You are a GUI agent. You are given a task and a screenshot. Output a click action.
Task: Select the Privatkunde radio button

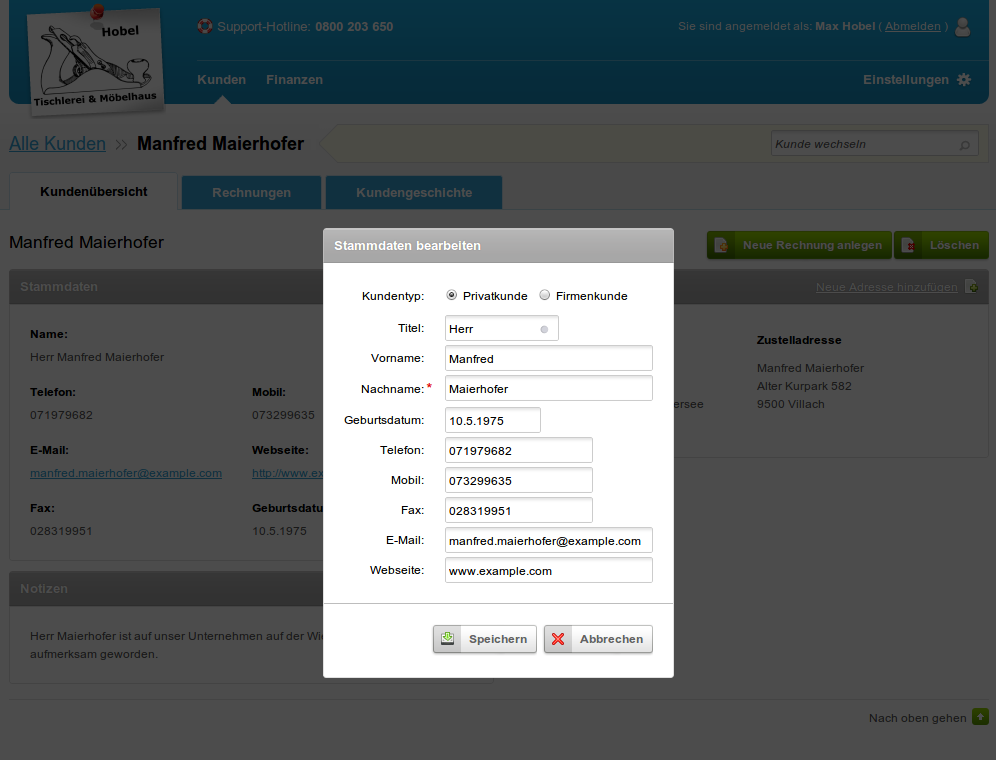point(452,296)
